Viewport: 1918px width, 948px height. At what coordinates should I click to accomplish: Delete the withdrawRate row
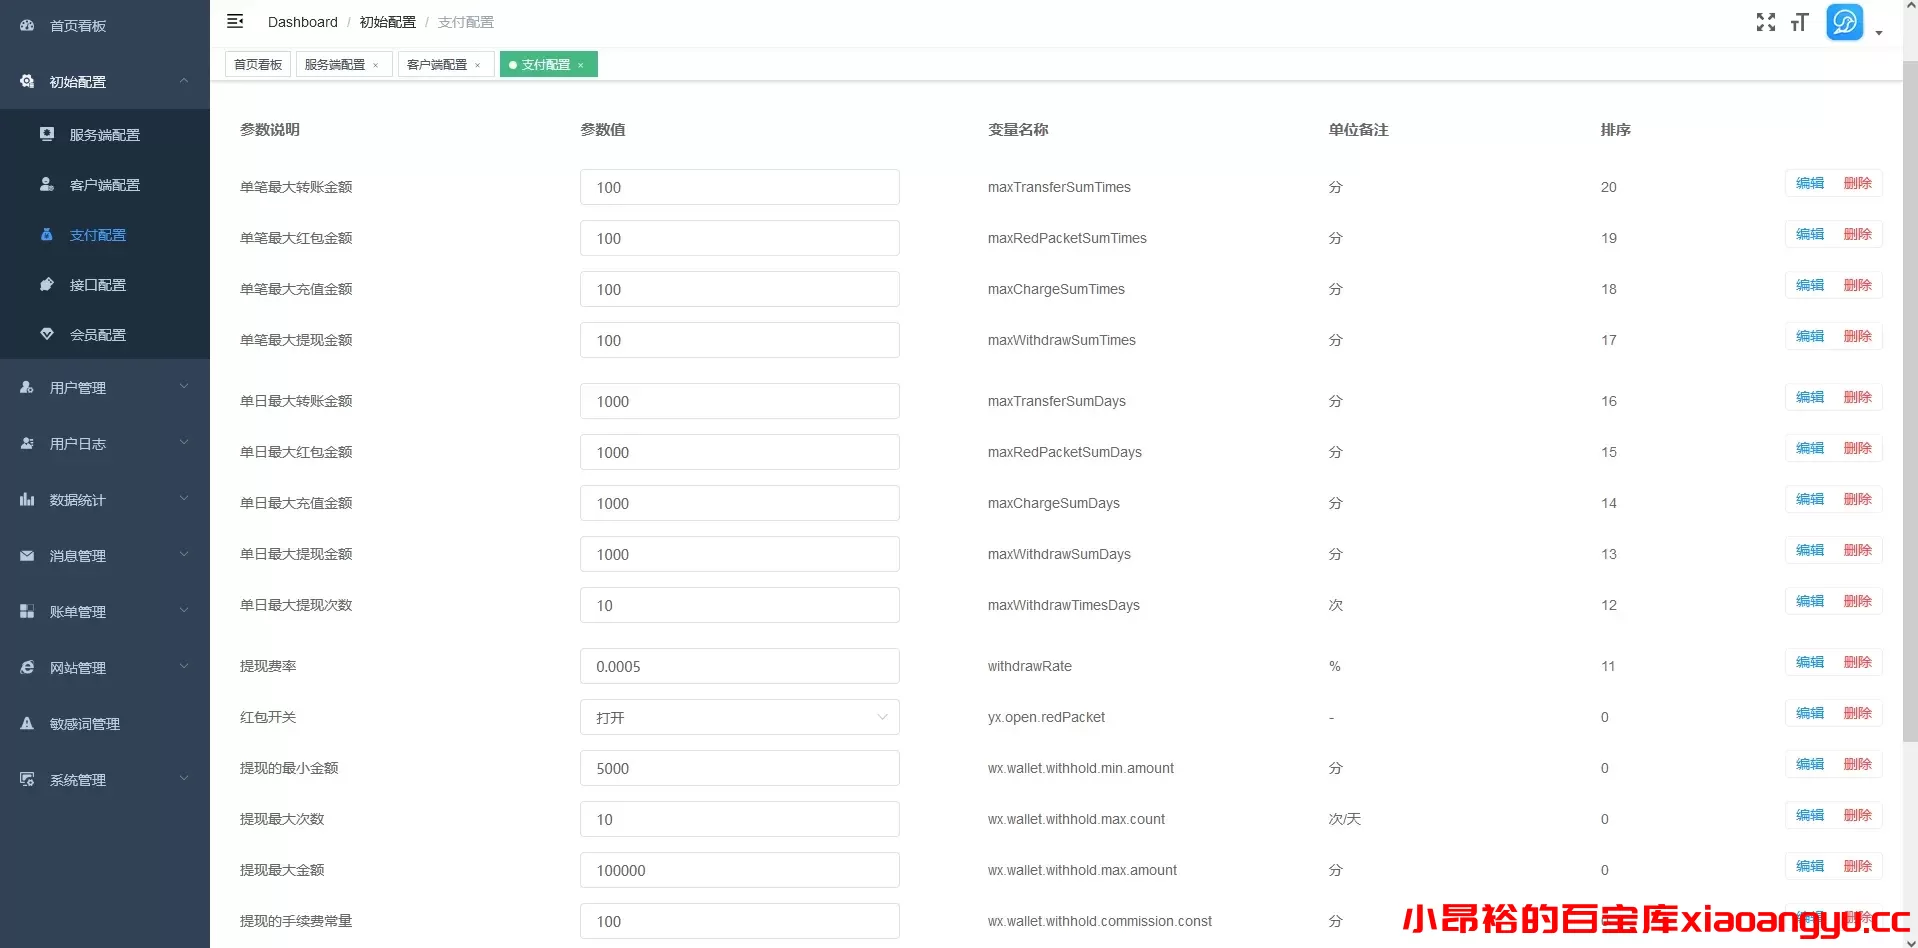click(x=1857, y=663)
